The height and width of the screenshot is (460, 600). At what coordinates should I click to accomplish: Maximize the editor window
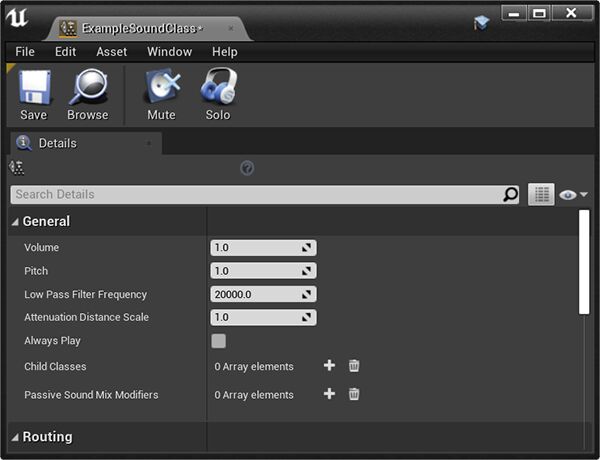tap(539, 14)
